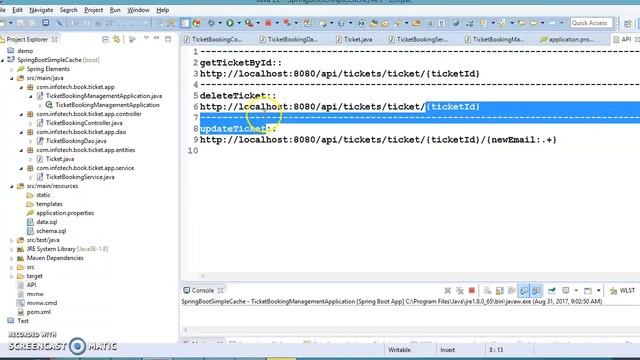The width and height of the screenshot is (640, 360).
Task: Click the Save icon in main toolbar
Action: pos(20,23)
